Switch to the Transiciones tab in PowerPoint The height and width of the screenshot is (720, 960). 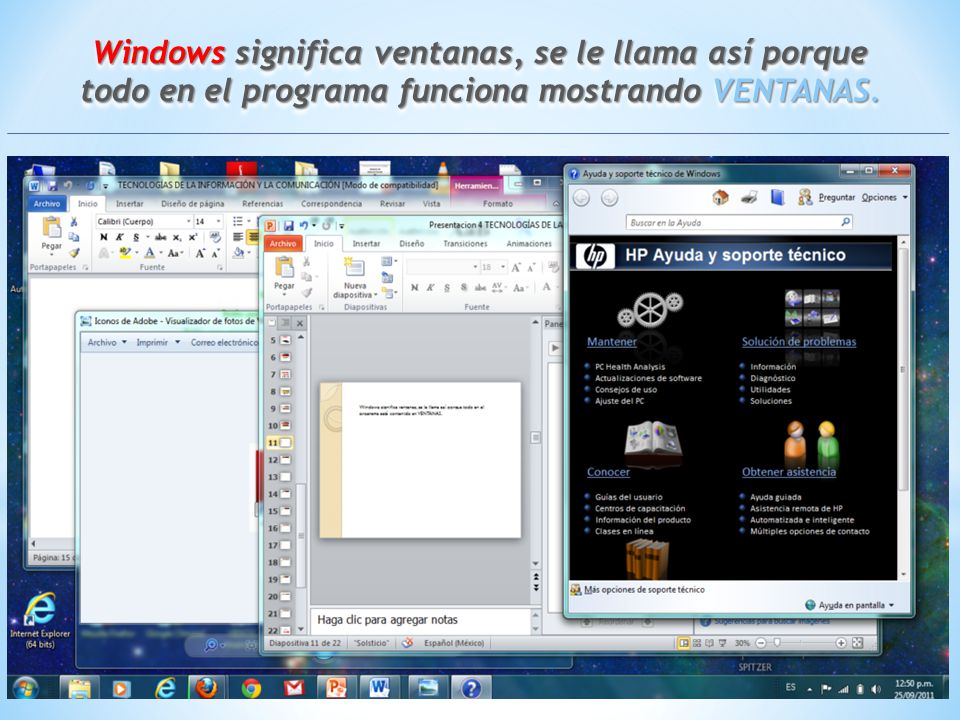click(x=465, y=244)
